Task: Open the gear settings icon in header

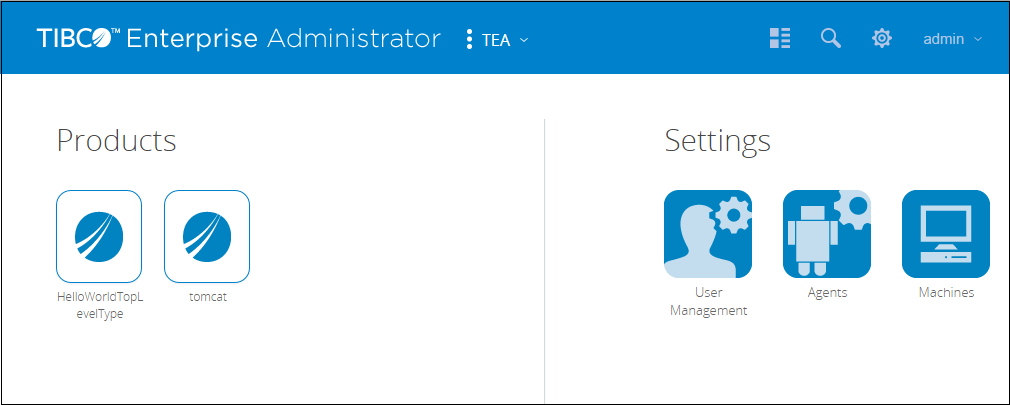Action: coord(881,39)
